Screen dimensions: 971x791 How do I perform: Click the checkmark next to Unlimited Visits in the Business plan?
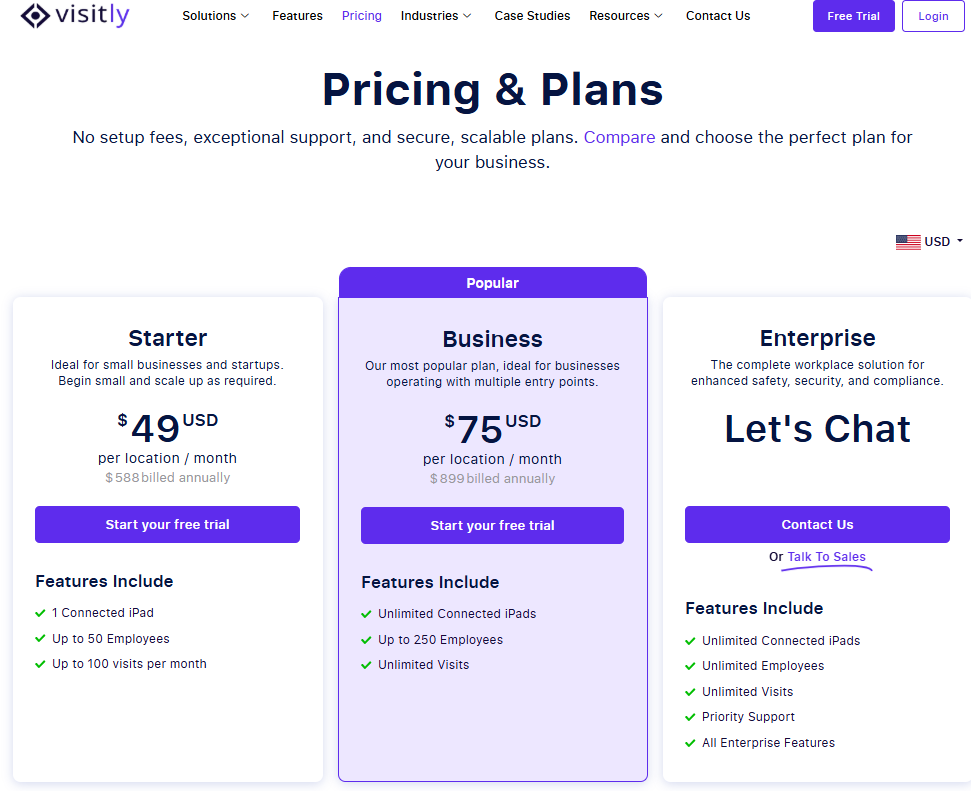[x=366, y=665]
